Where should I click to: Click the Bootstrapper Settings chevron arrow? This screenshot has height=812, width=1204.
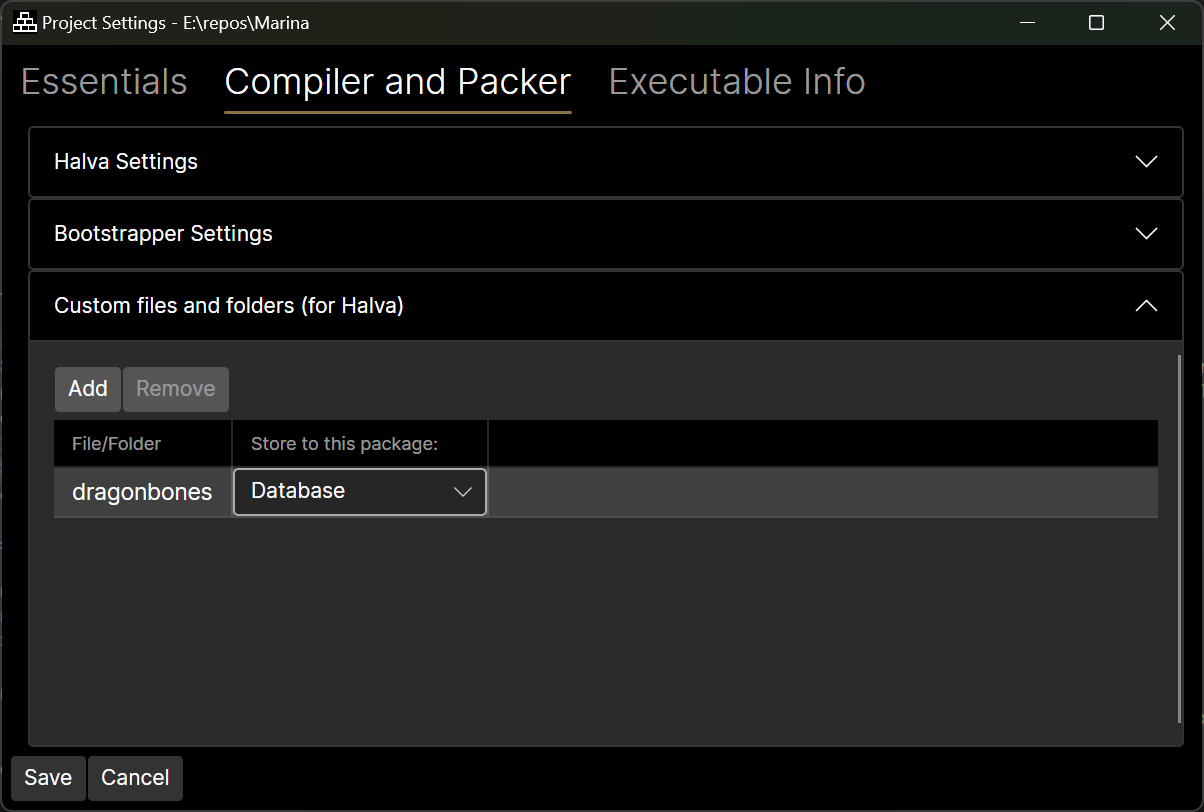1146,234
